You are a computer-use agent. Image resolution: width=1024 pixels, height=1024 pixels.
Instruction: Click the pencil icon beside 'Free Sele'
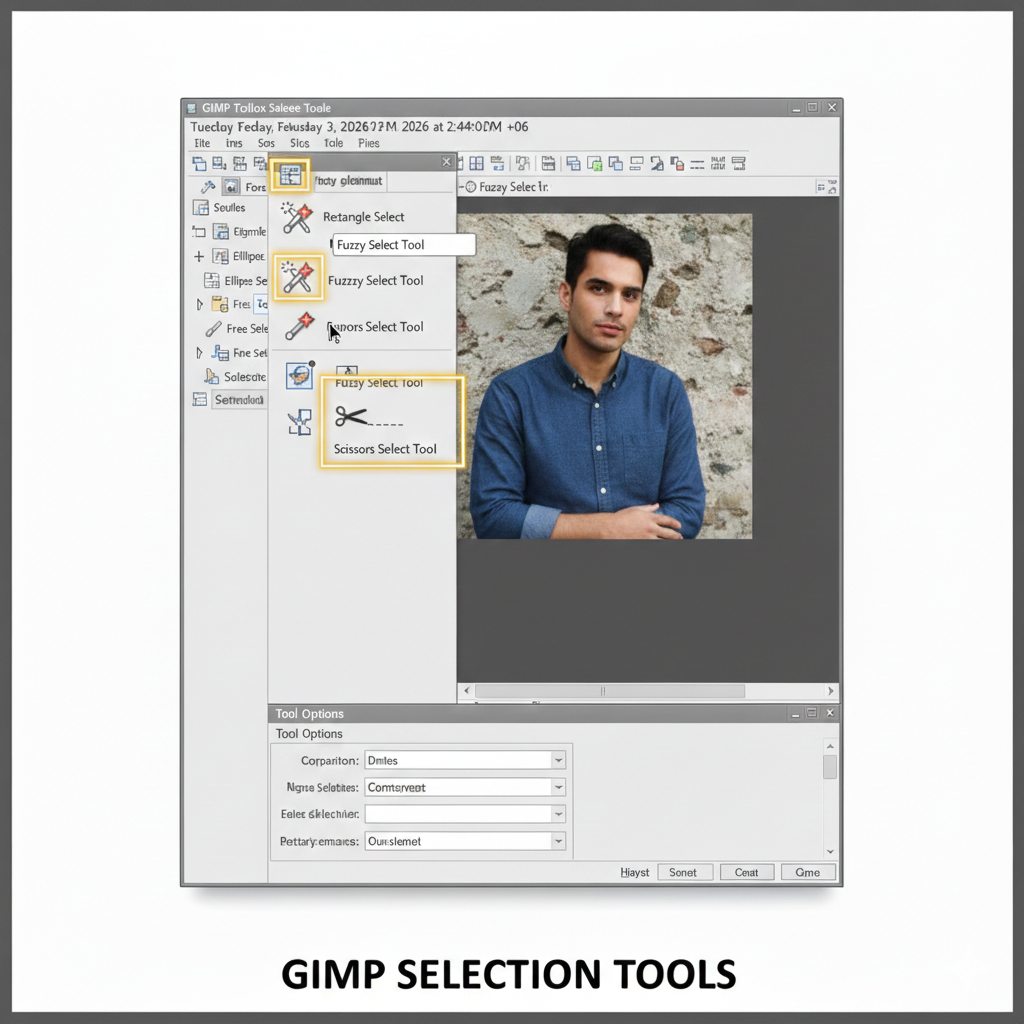point(213,329)
